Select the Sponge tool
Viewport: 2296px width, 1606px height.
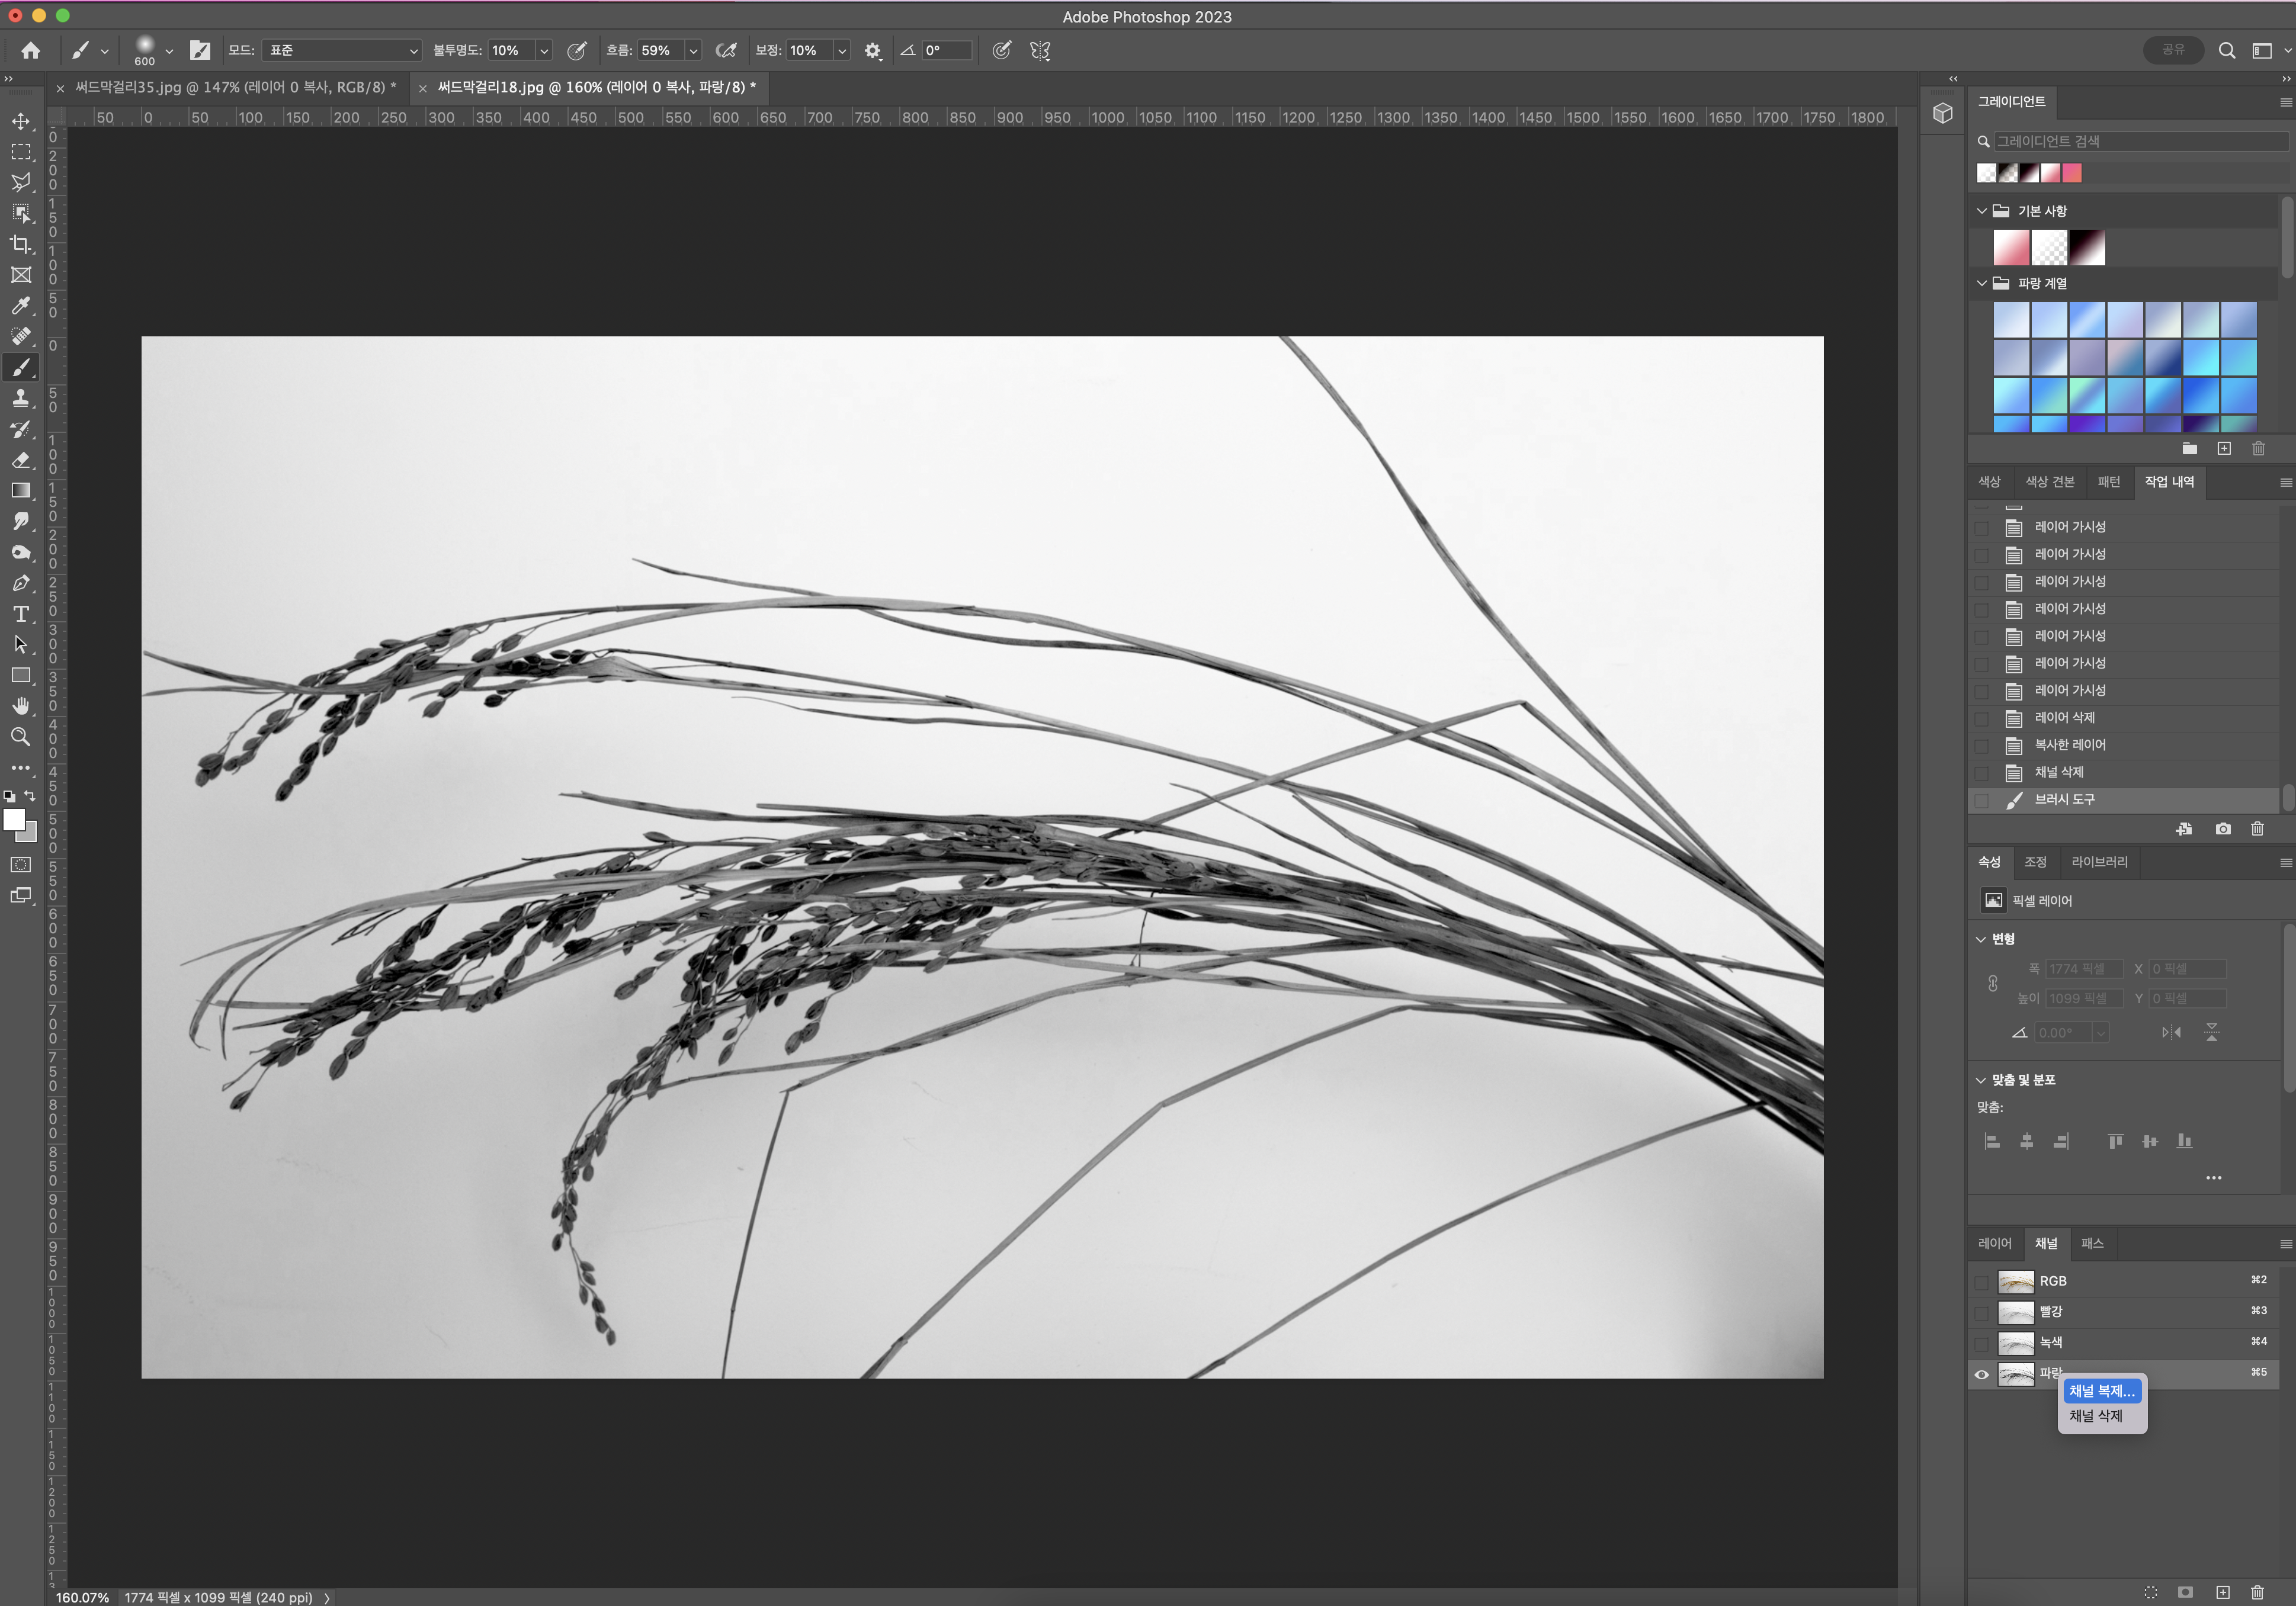click(x=21, y=552)
